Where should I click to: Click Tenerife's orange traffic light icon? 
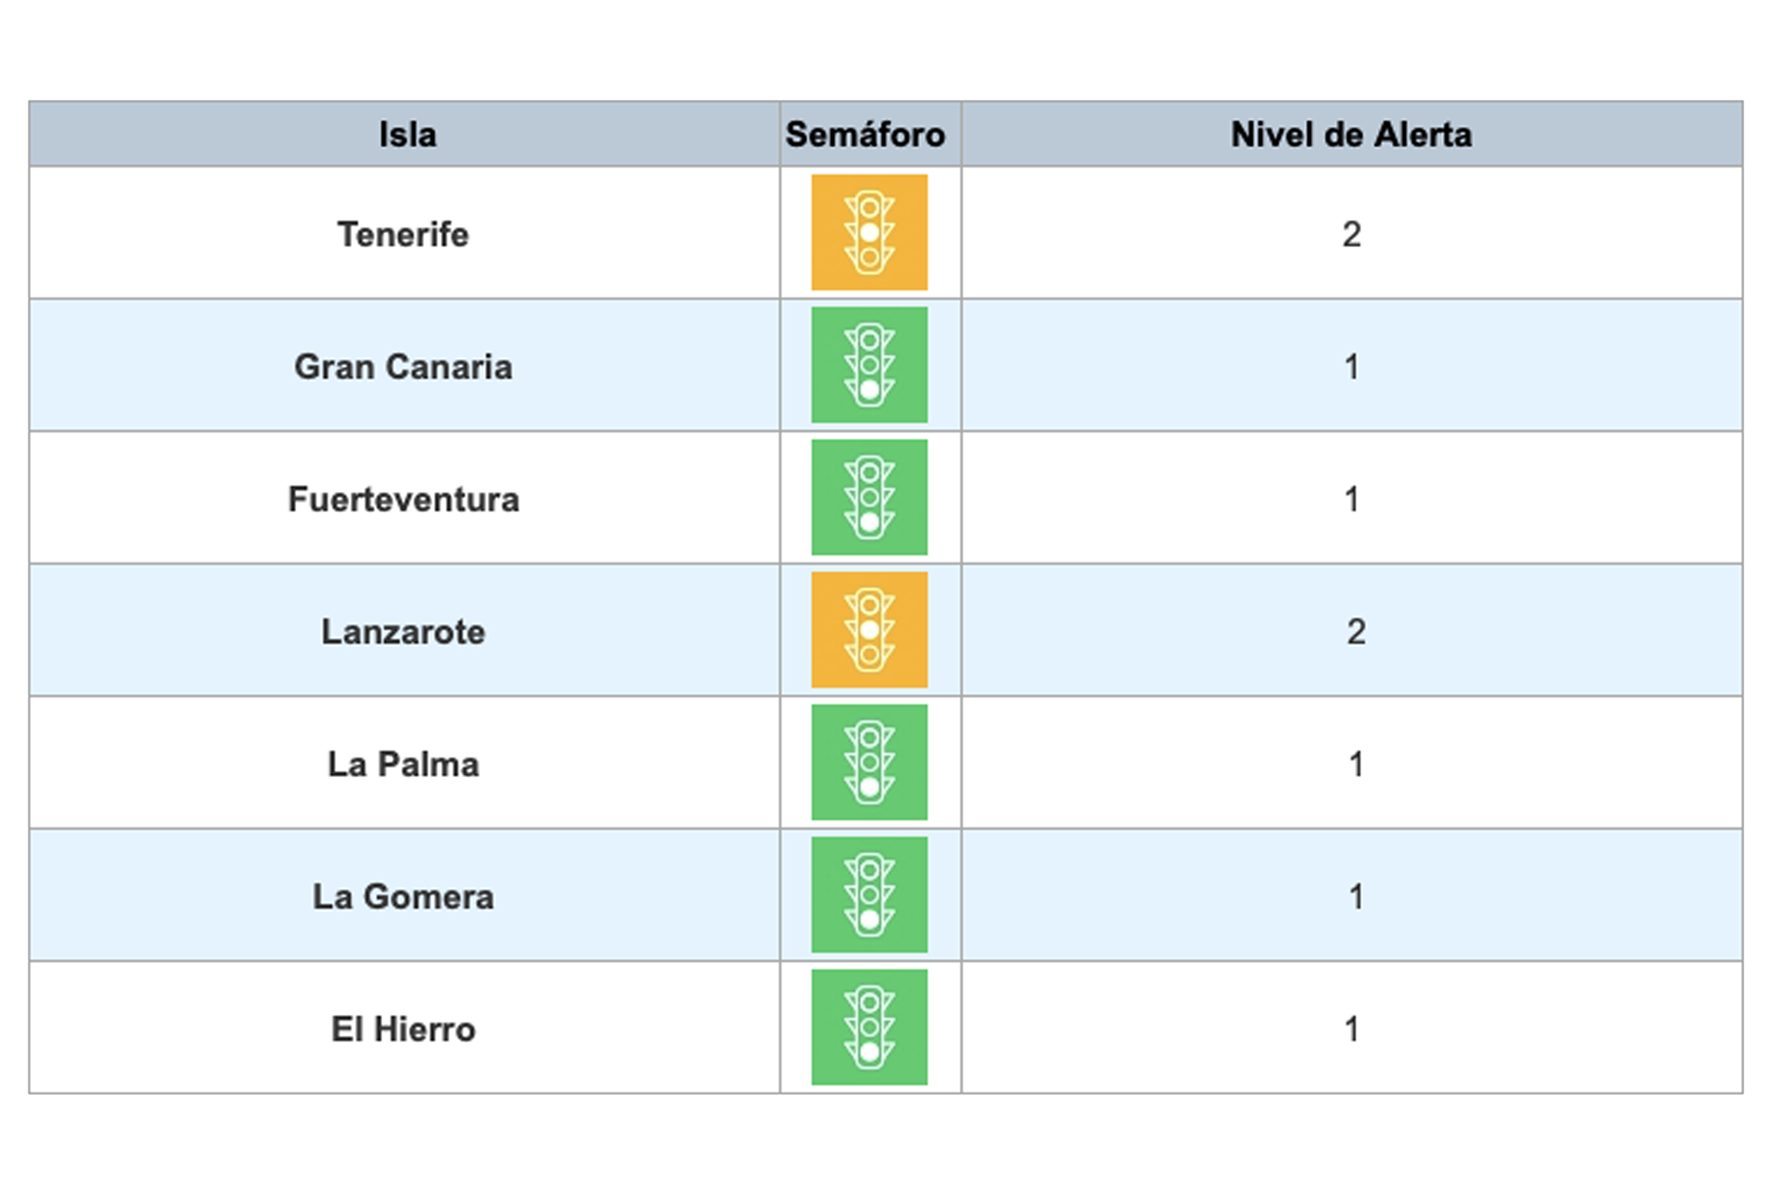click(869, 232)
